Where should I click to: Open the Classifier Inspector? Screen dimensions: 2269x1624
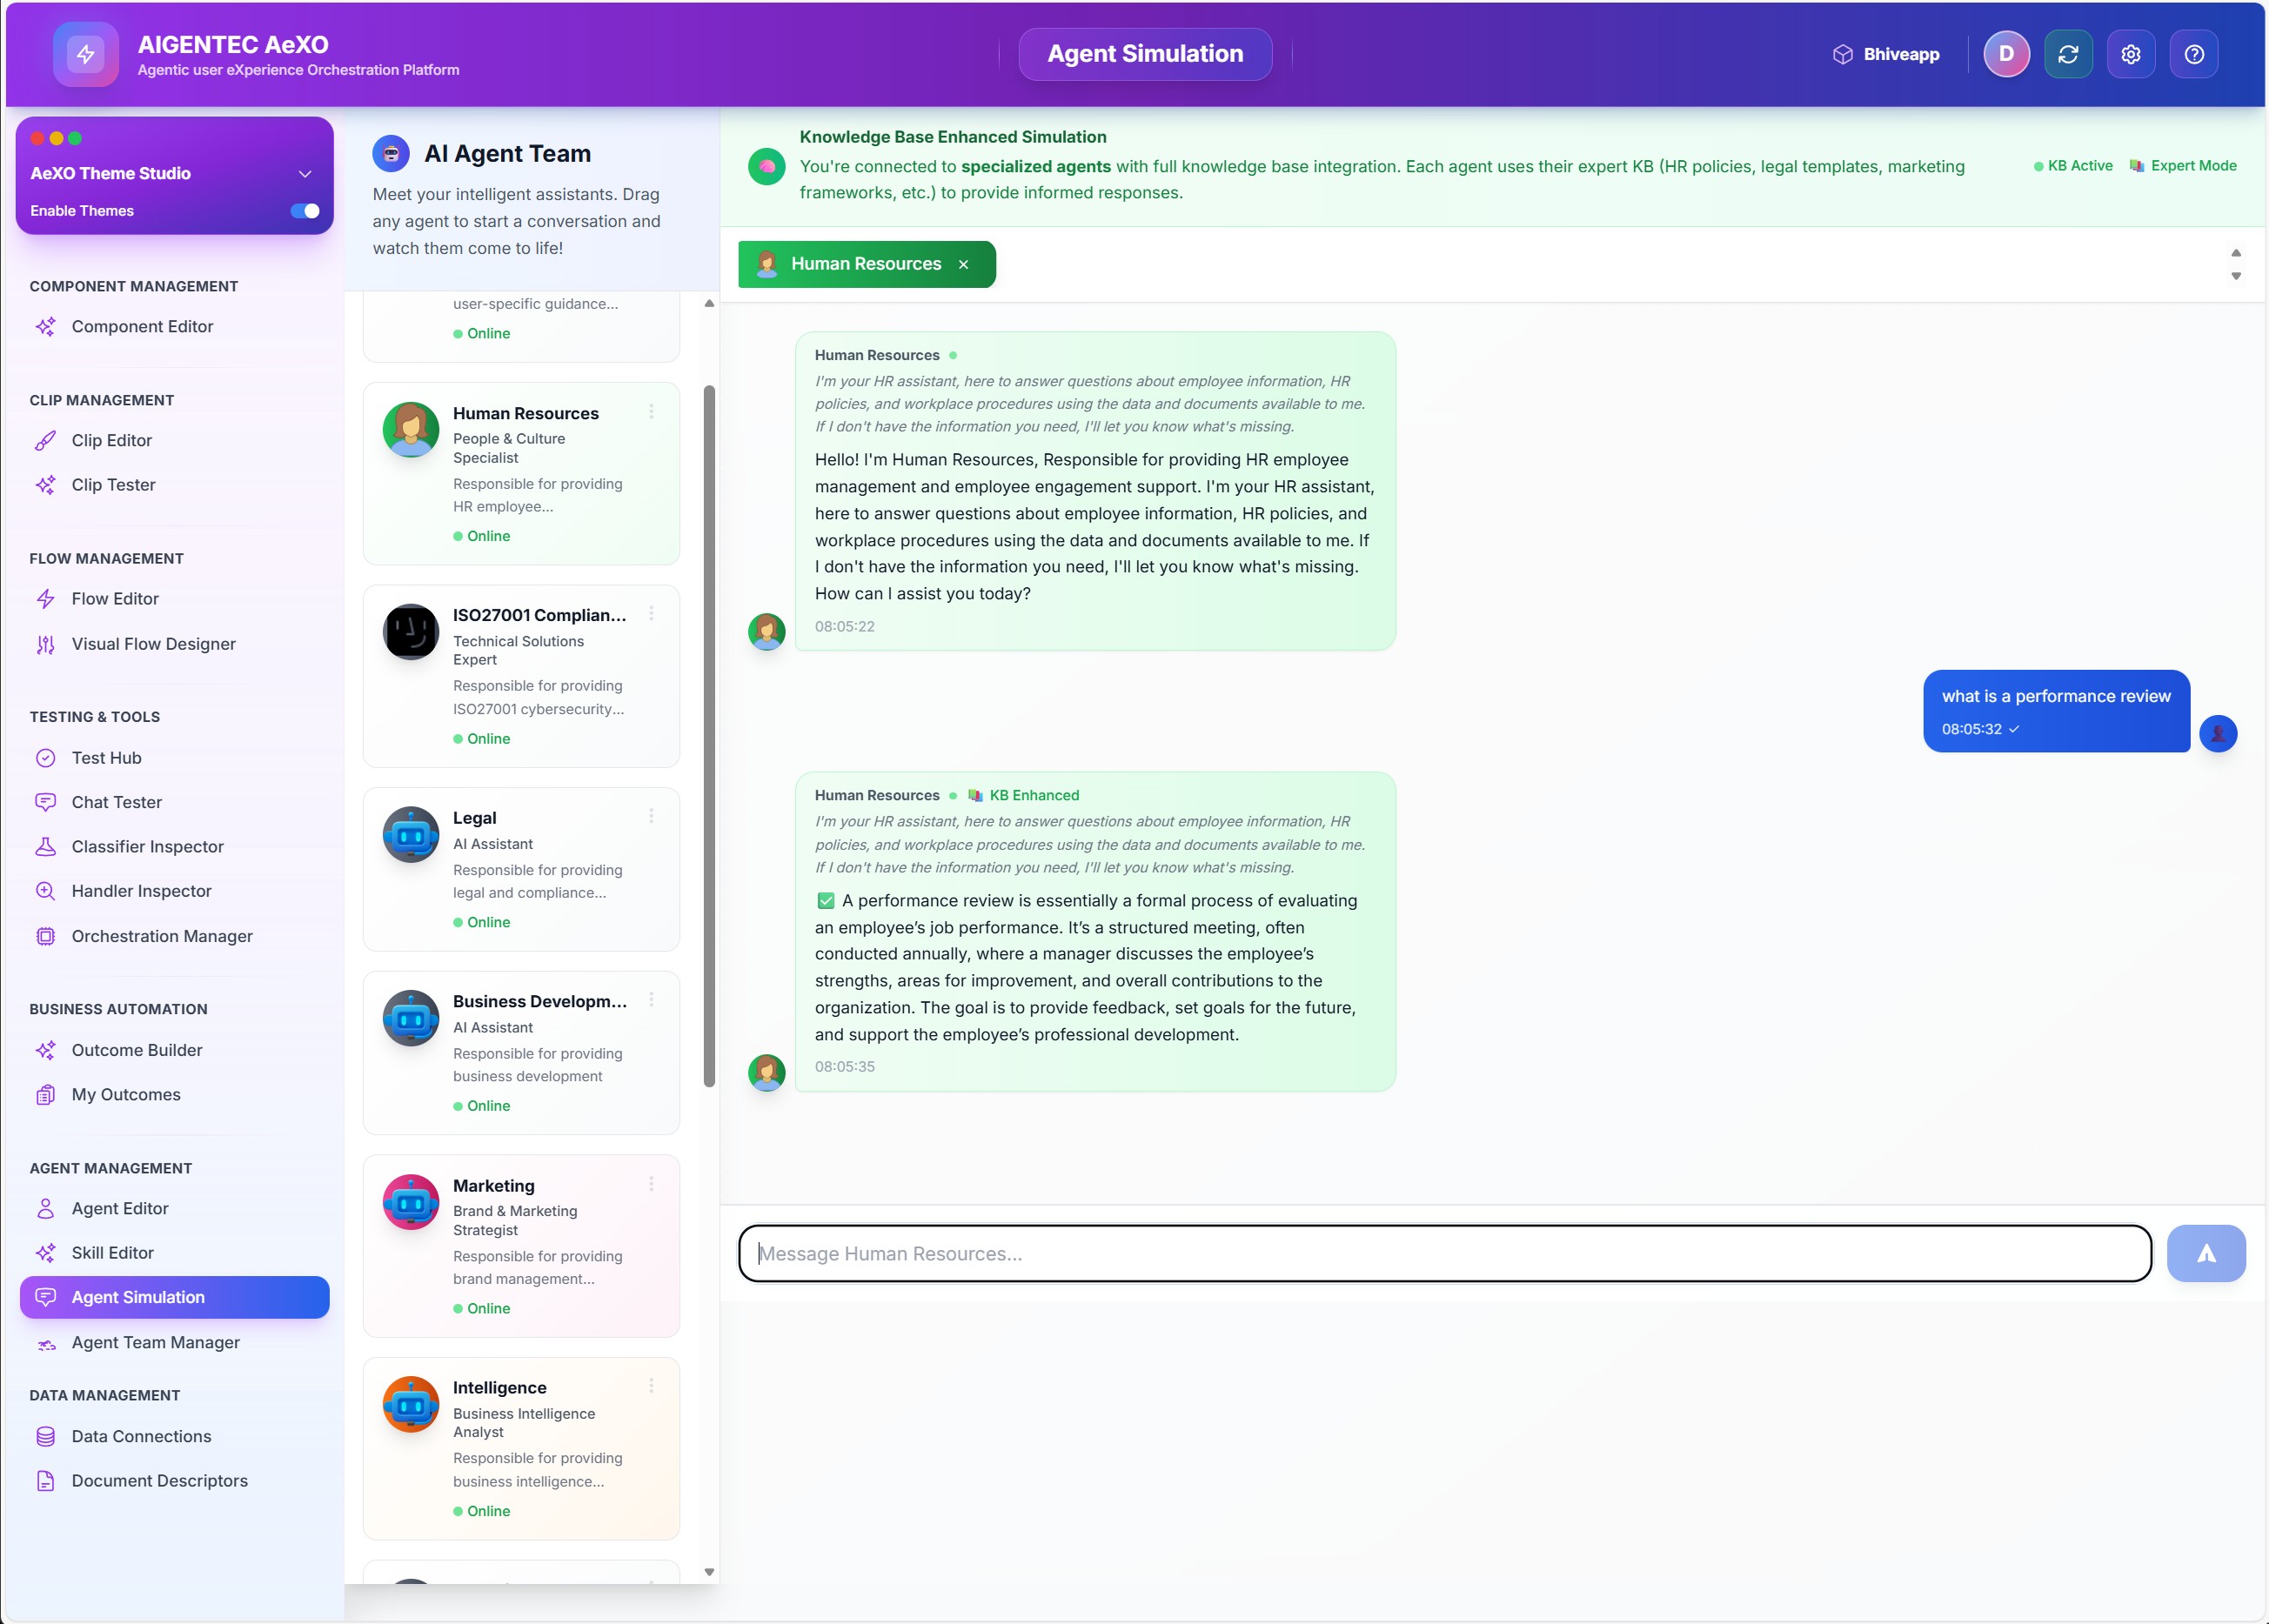click(147, 846)
